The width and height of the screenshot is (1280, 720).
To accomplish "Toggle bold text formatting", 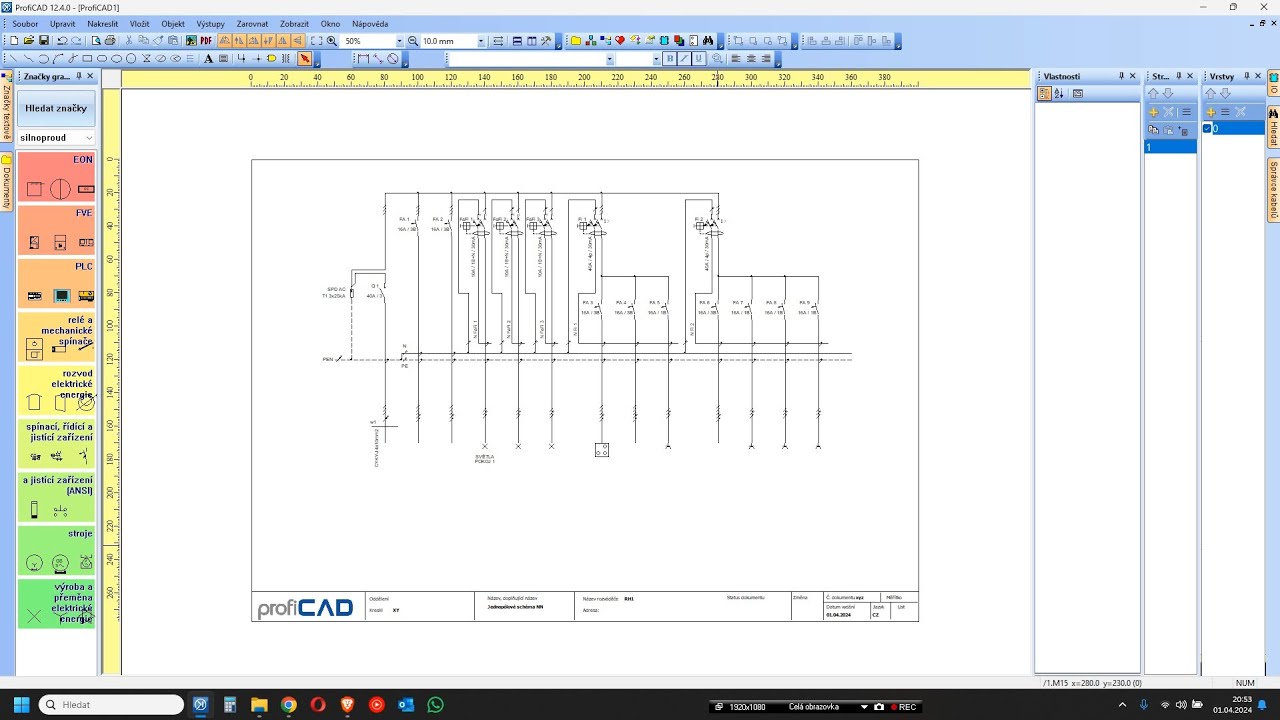I will click(670, 58).
